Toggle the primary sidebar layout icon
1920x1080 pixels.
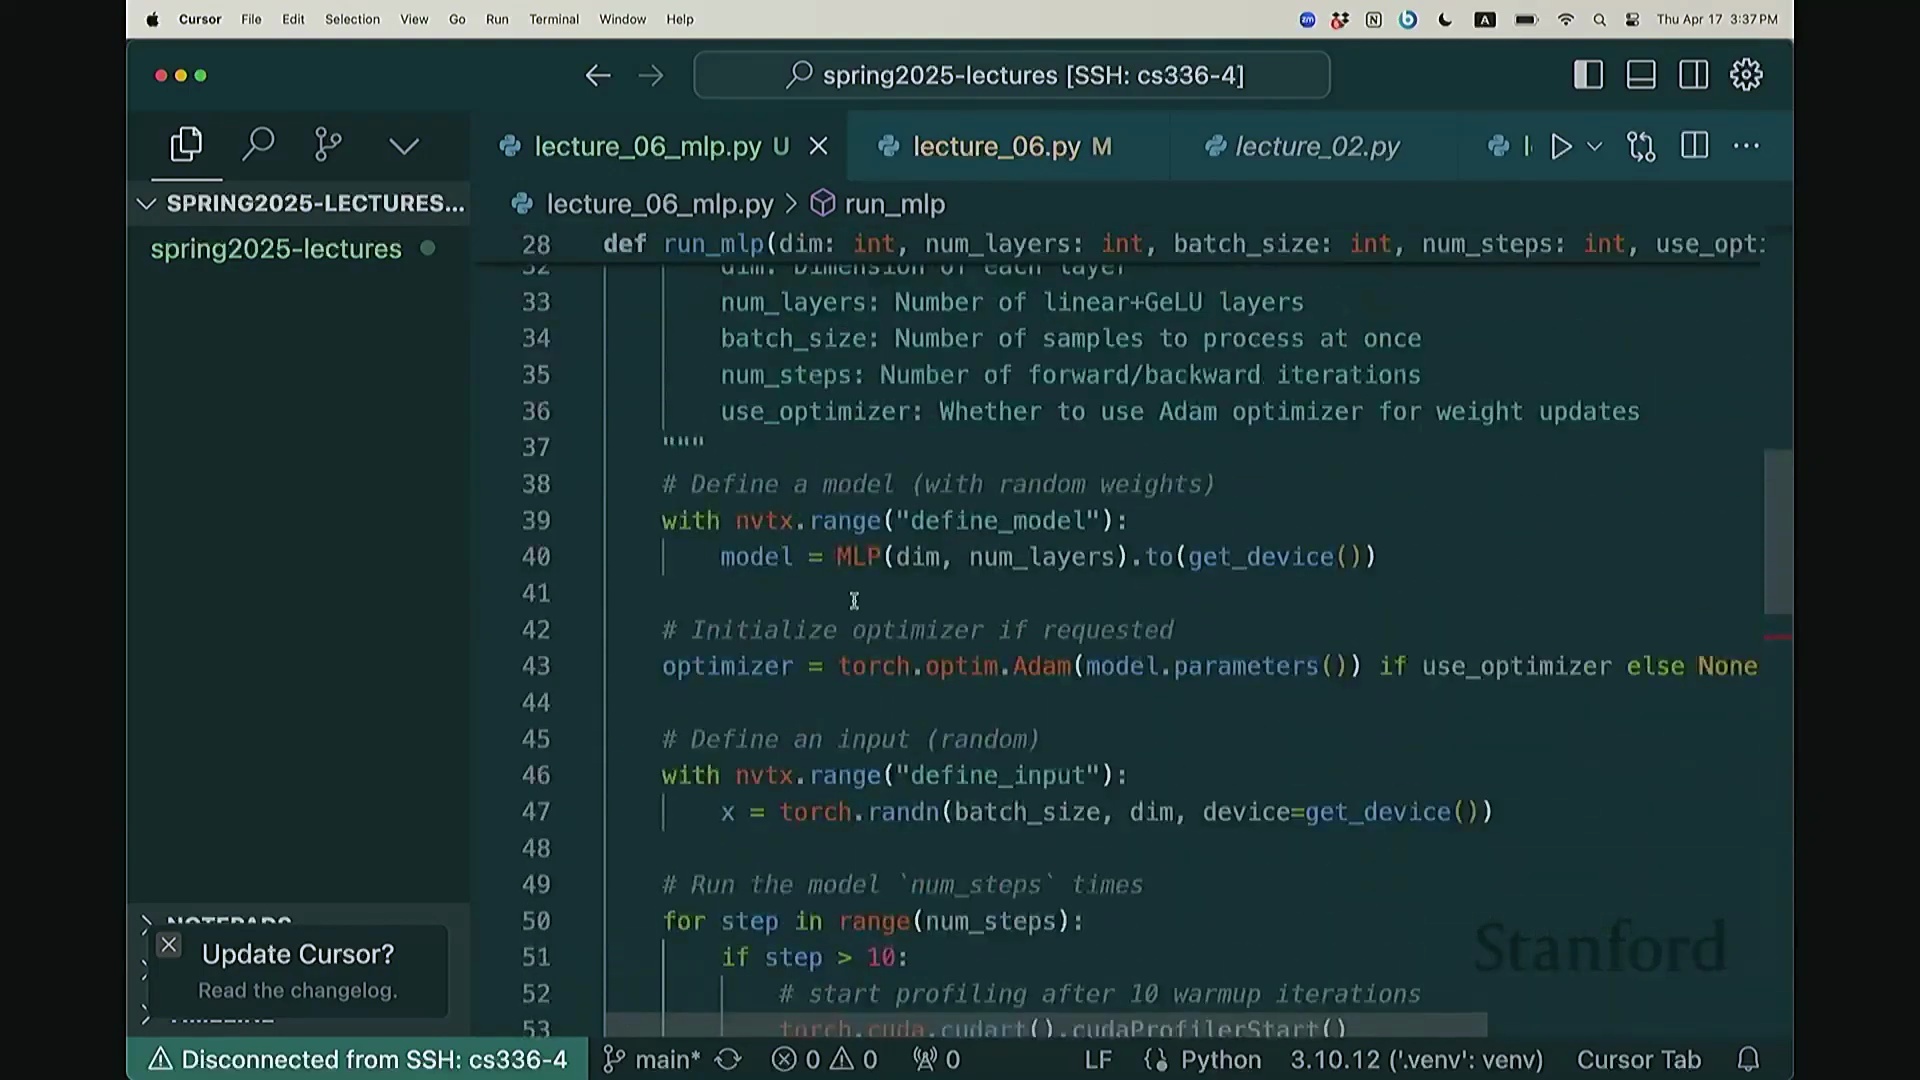1588,75
